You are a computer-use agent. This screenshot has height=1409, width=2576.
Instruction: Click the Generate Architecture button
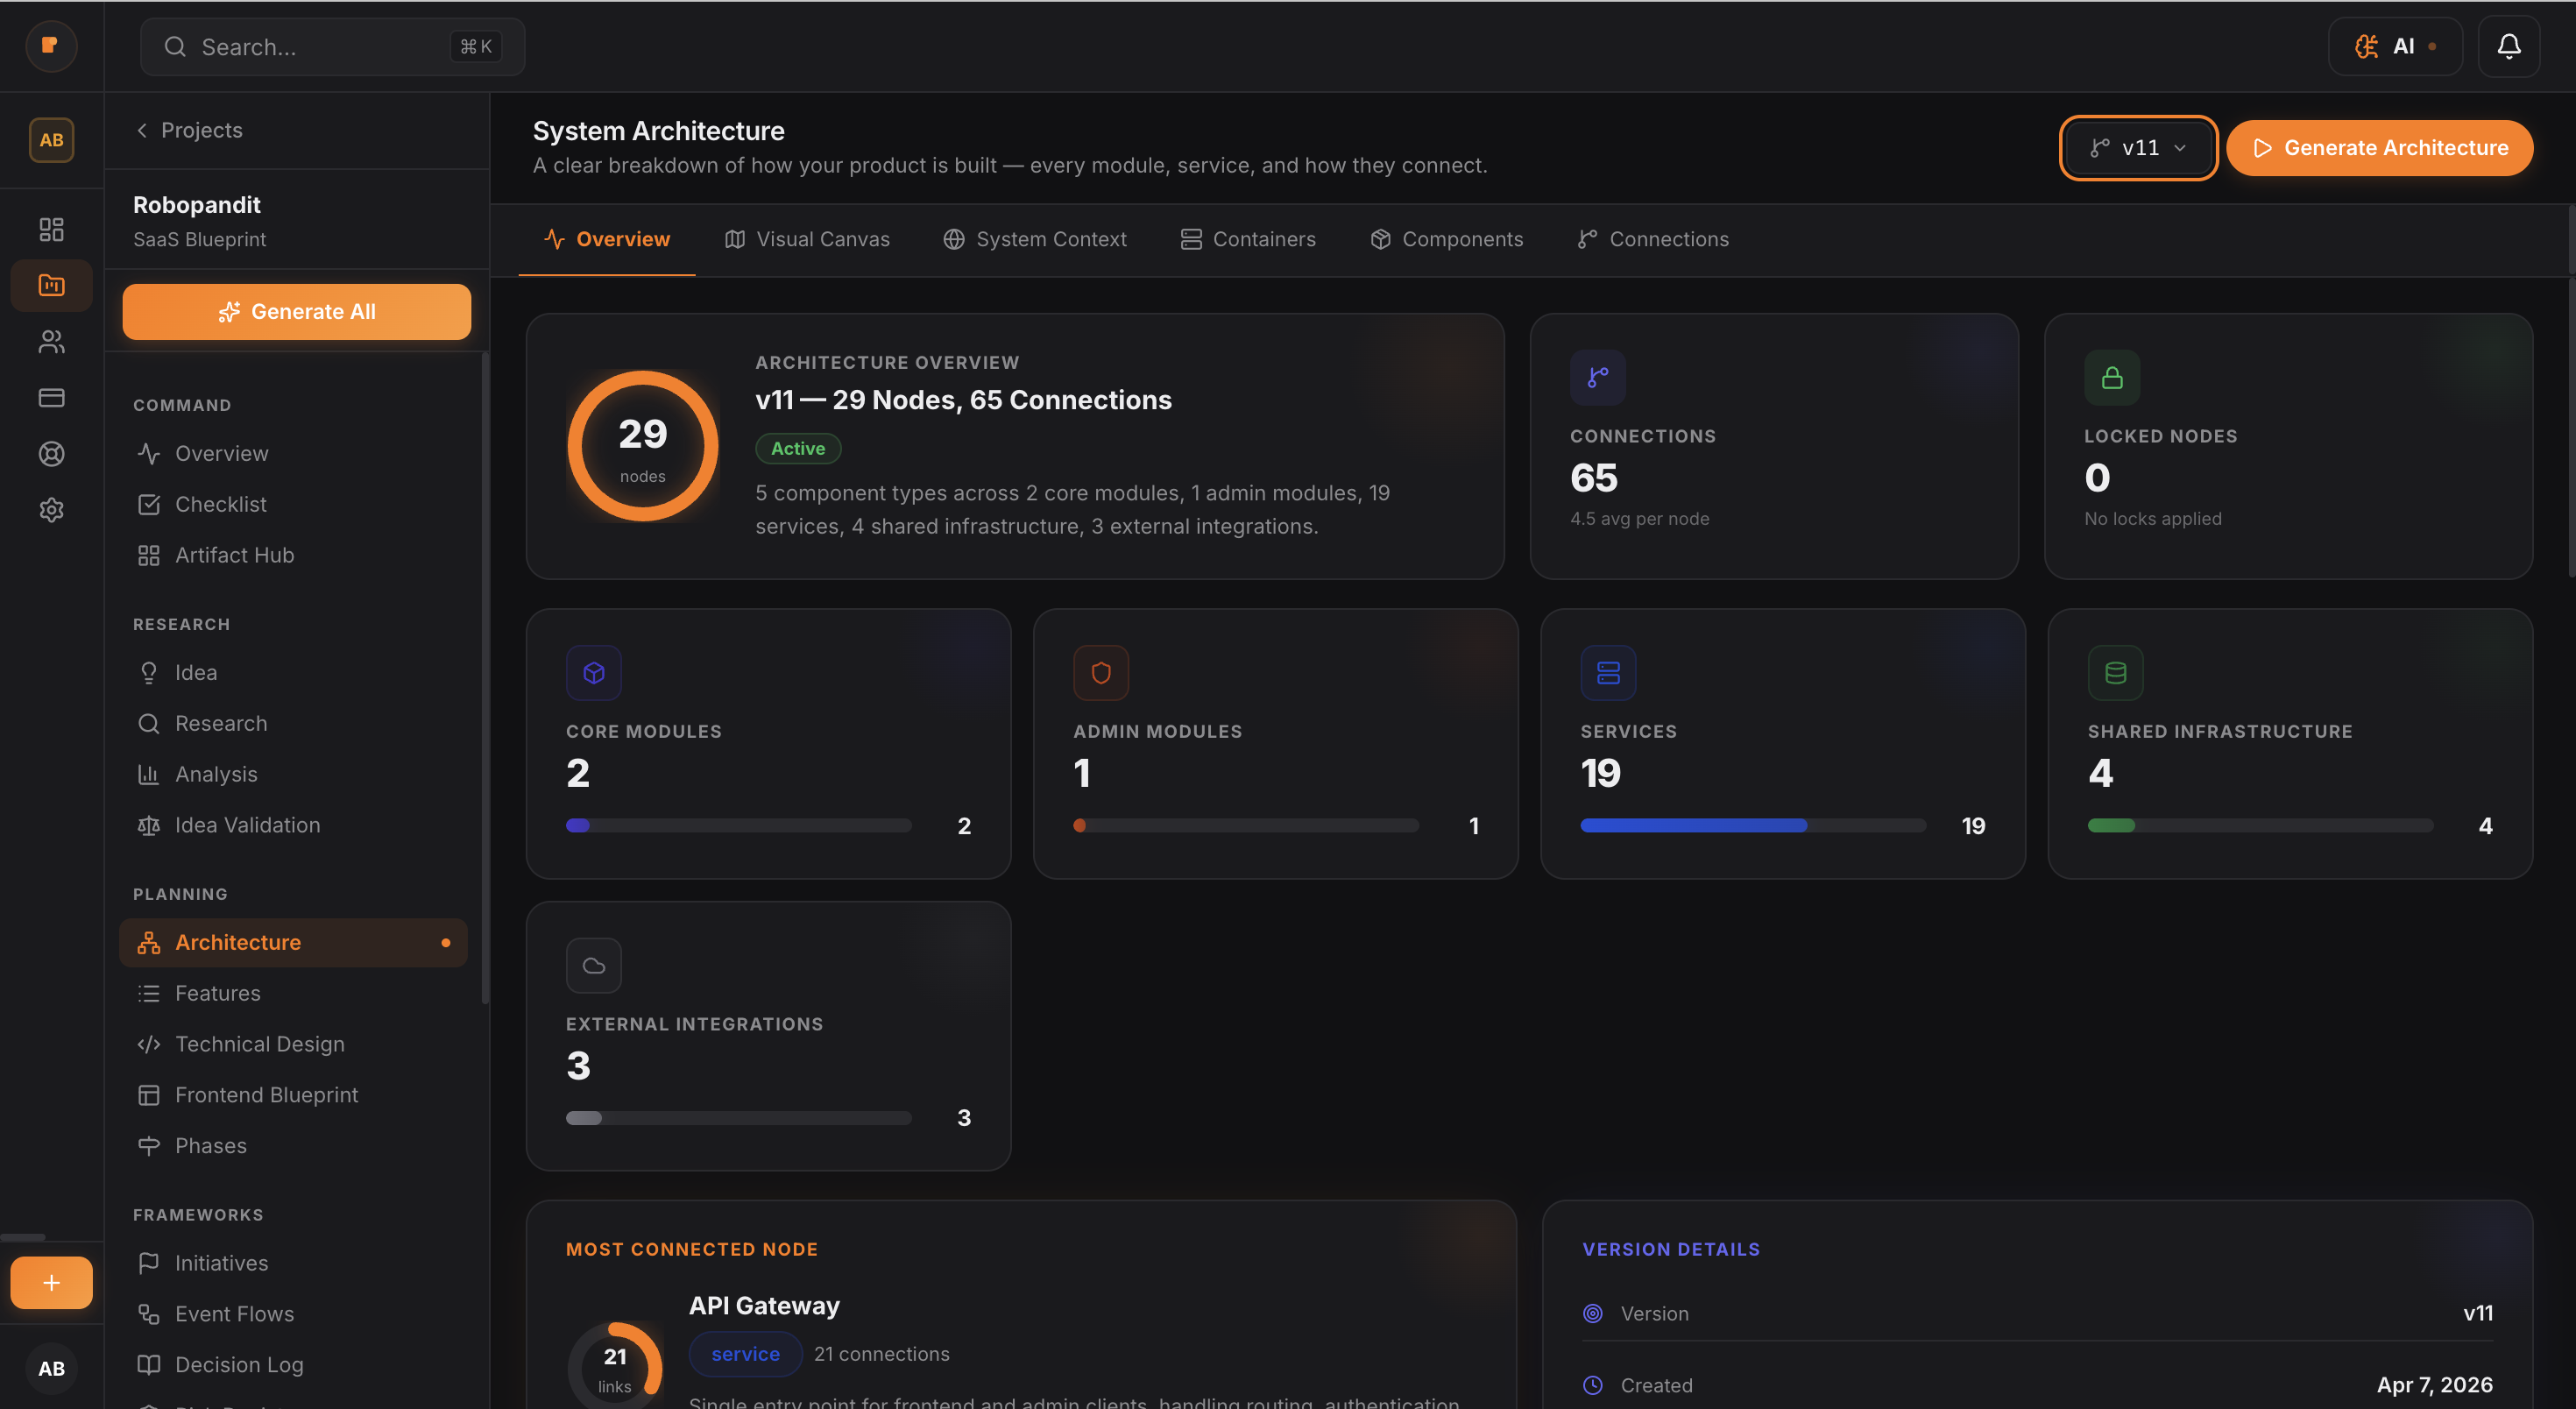(x=2379, y=148)
